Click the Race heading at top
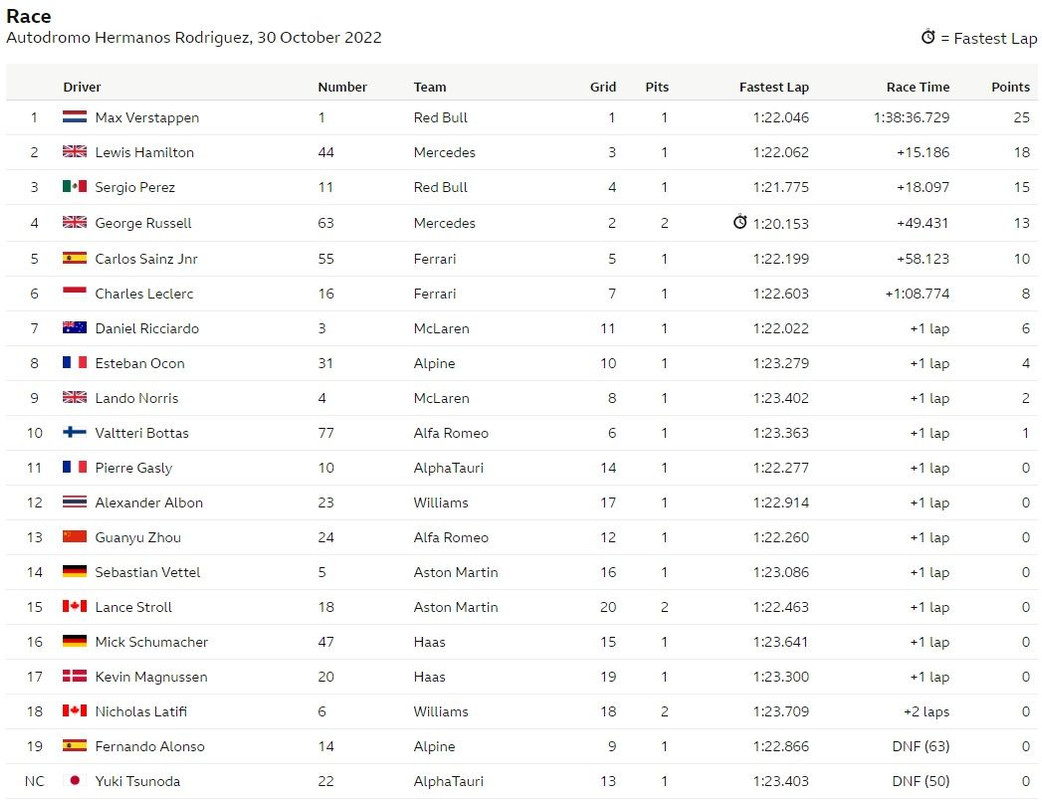1042x800 pixels. (29, 16)
